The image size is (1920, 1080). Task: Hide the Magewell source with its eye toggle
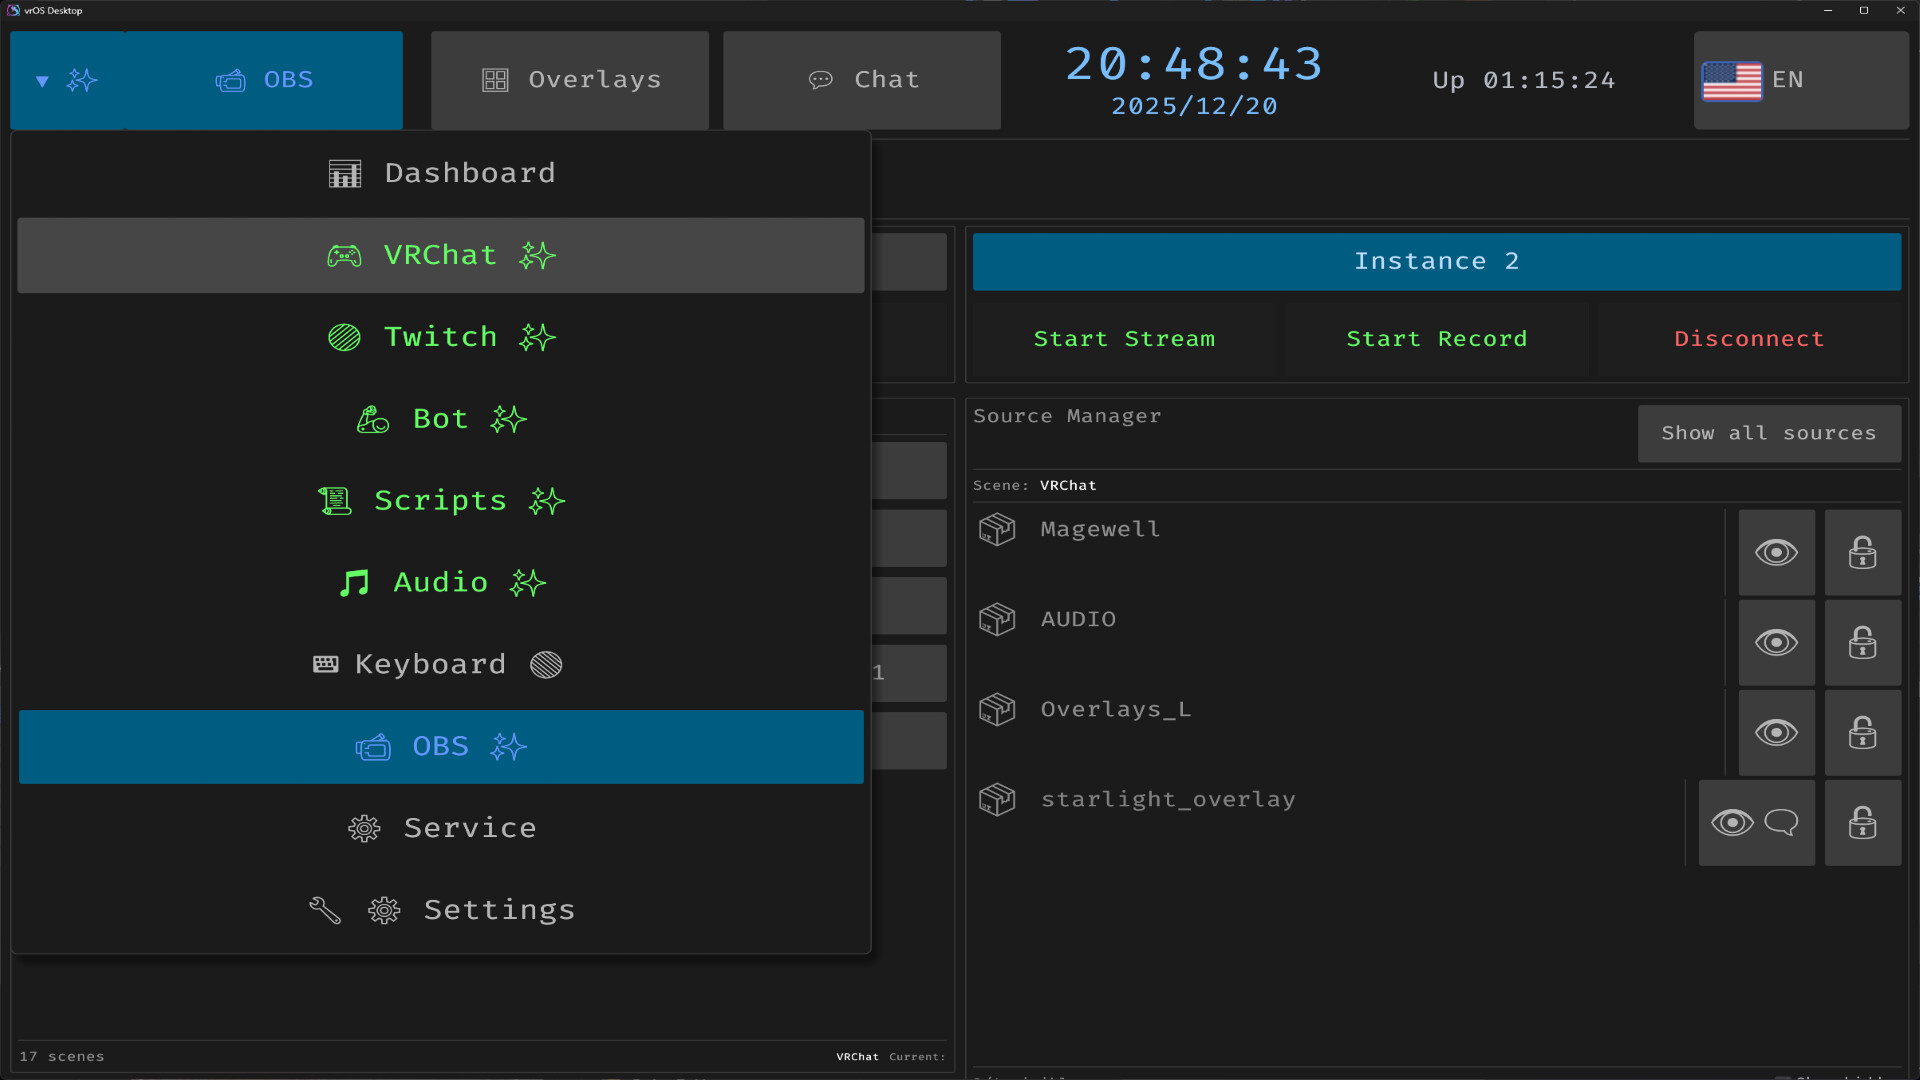tap(1776, 552)
